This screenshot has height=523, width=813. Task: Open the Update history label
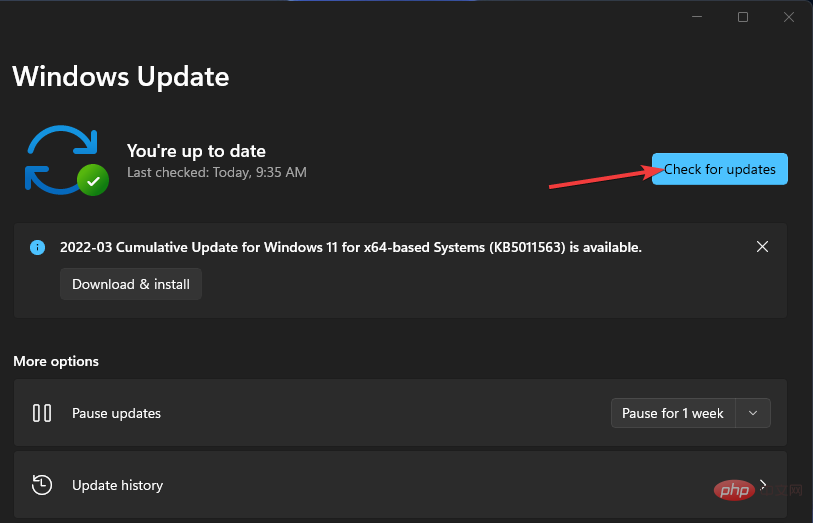click(x=117, y=485)
